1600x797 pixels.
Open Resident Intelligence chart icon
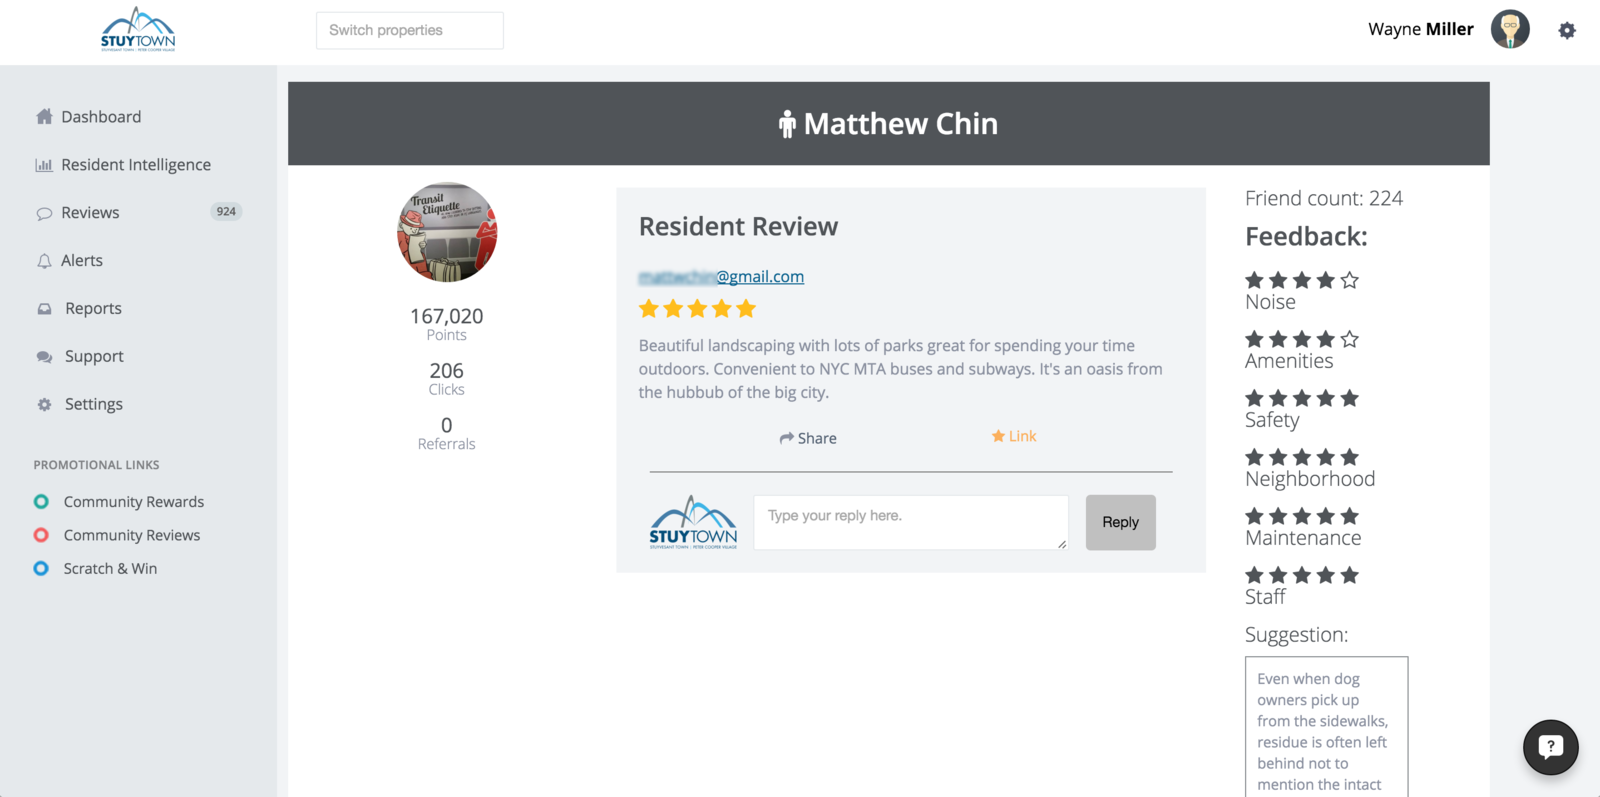(x=44, y=165)
